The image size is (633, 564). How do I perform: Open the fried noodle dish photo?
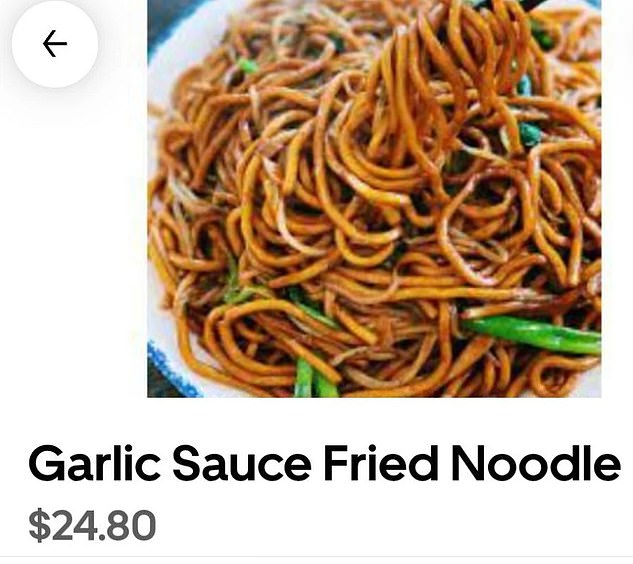click(x=374, y=199)
